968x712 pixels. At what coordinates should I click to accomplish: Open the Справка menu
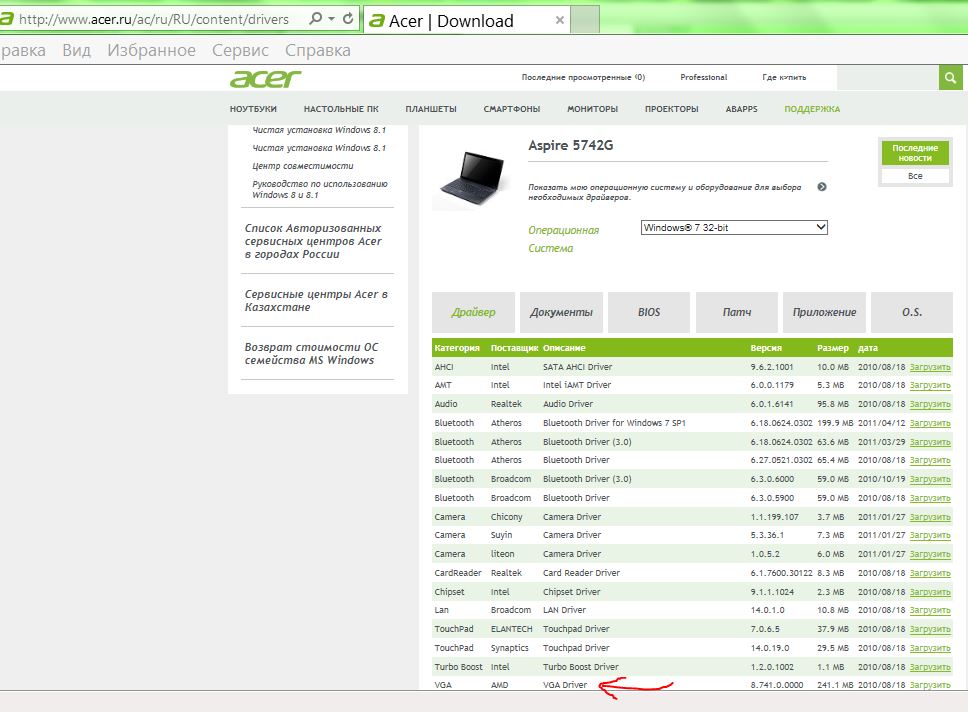pos(317,50)
